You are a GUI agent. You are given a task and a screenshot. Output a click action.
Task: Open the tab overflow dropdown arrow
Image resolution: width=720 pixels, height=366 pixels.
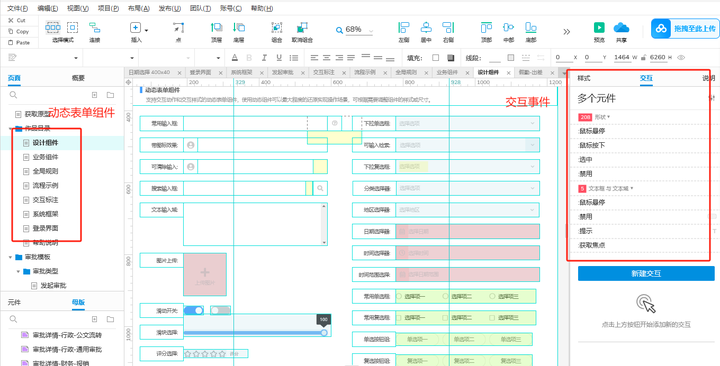click(563, 73)
